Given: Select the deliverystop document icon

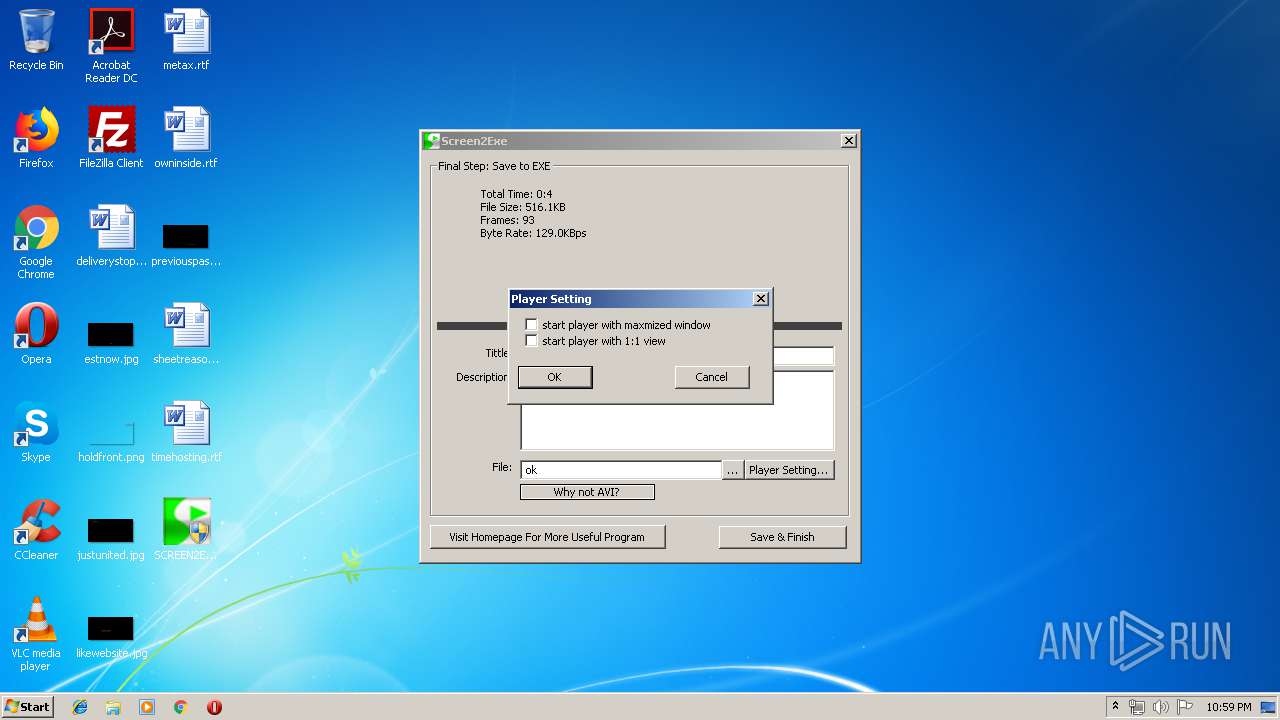Looking at the screenshot, I should click(111, 236).
